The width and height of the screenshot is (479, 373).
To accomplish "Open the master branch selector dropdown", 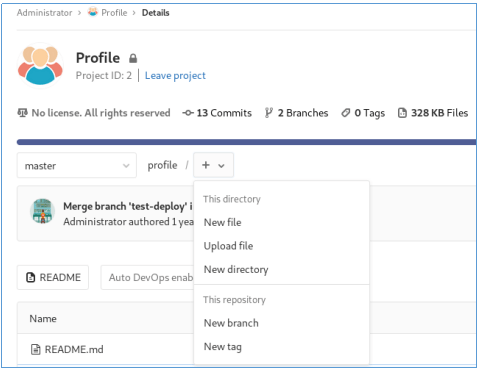I will [x=77, y=165].
